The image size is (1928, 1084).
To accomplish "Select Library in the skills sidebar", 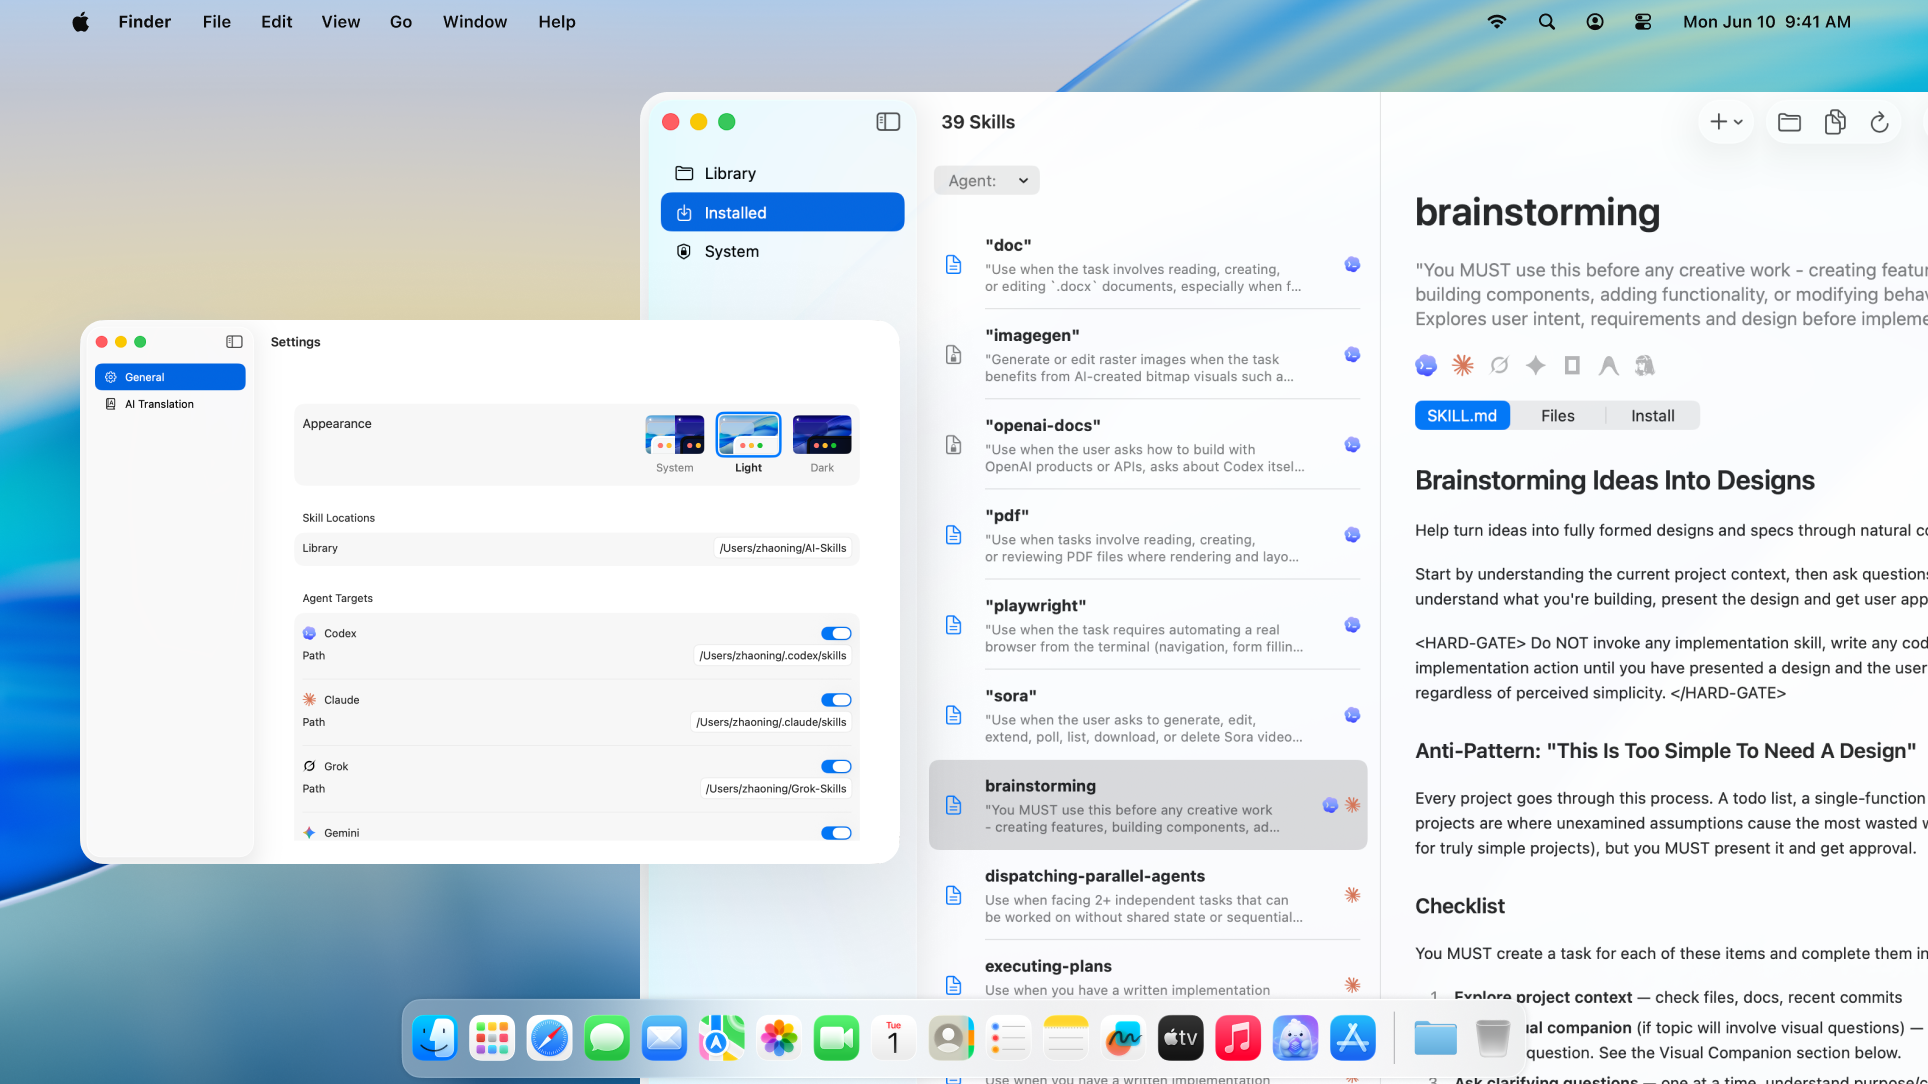I will (782, 173).
